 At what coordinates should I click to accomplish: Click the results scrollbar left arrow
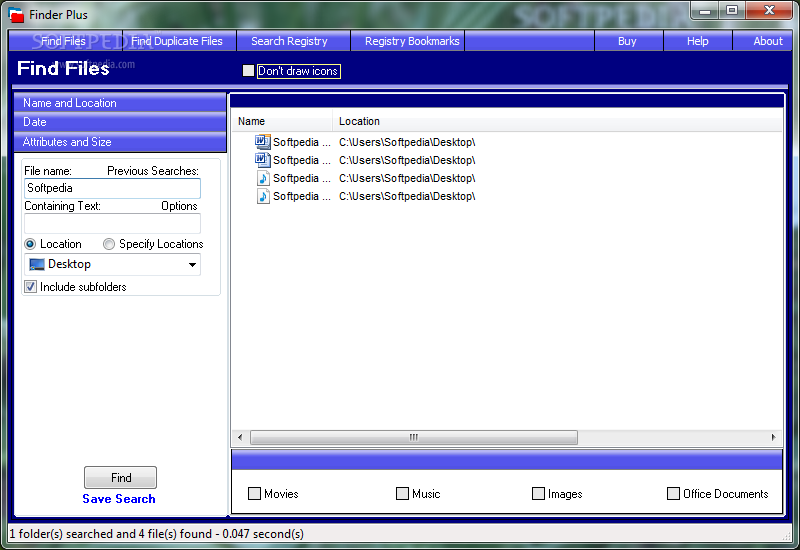click(240, 437)
